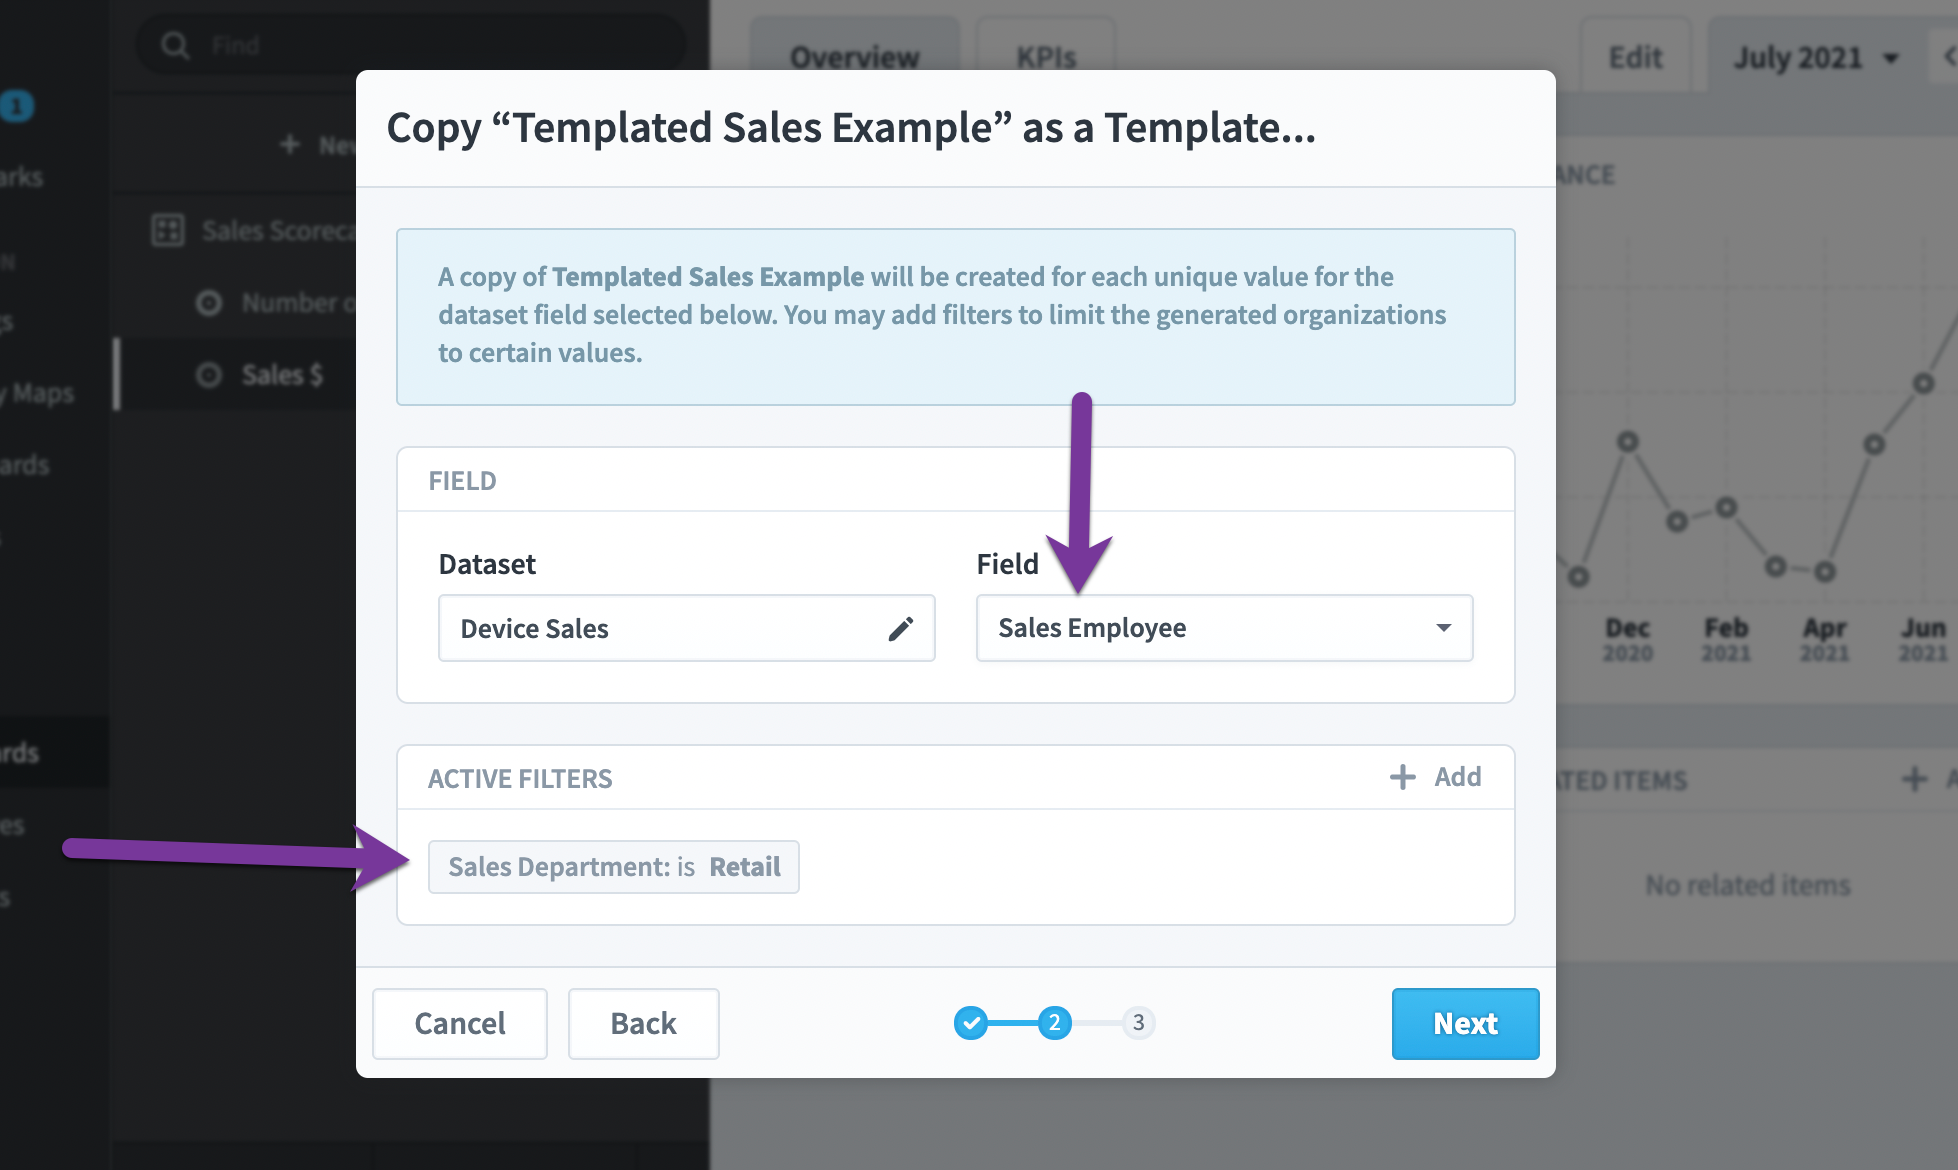Switch to the KPIs tab
The height and width of the screenshot is (1170, 1958).
[1046, 56]
